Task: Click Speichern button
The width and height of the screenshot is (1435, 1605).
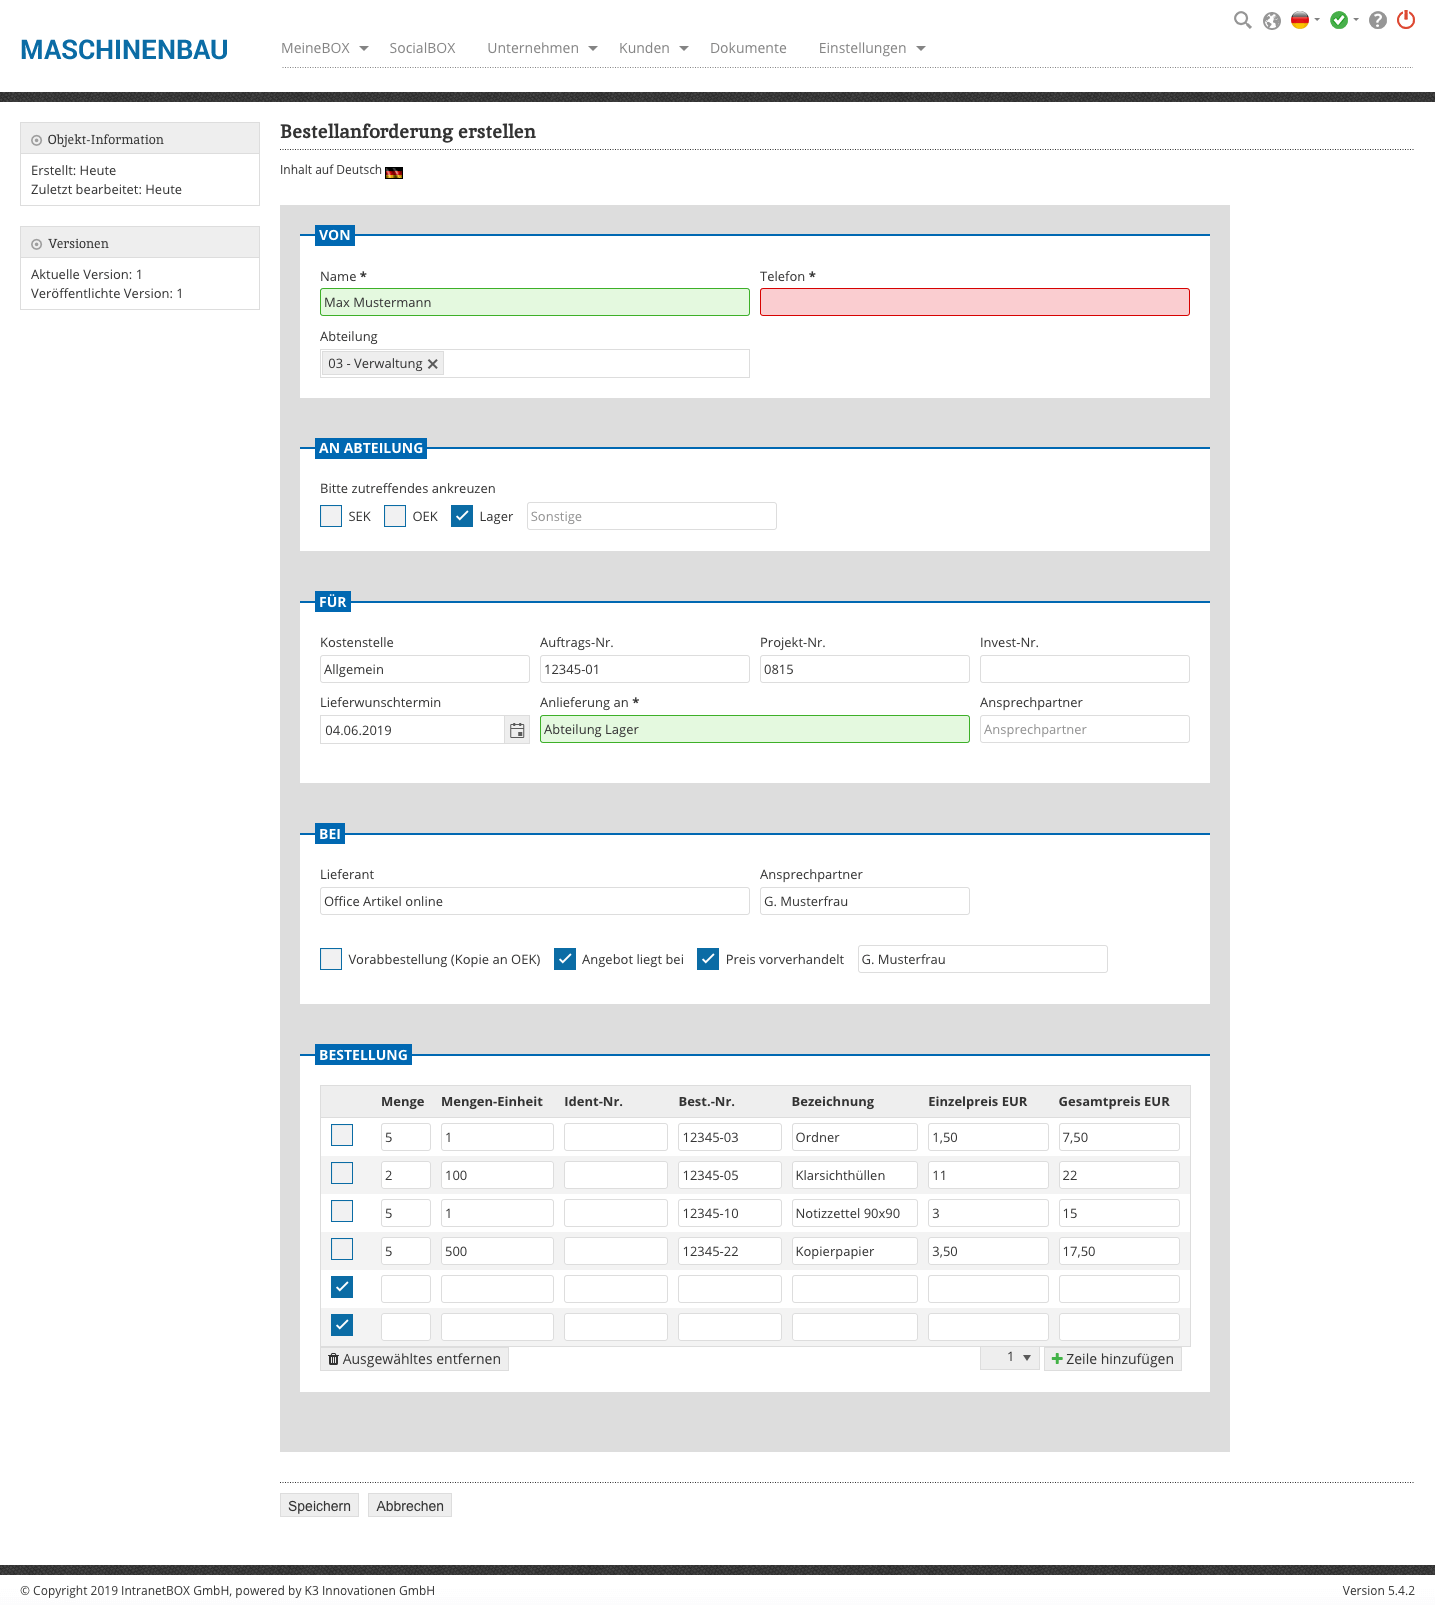Action: point(320,1506)
